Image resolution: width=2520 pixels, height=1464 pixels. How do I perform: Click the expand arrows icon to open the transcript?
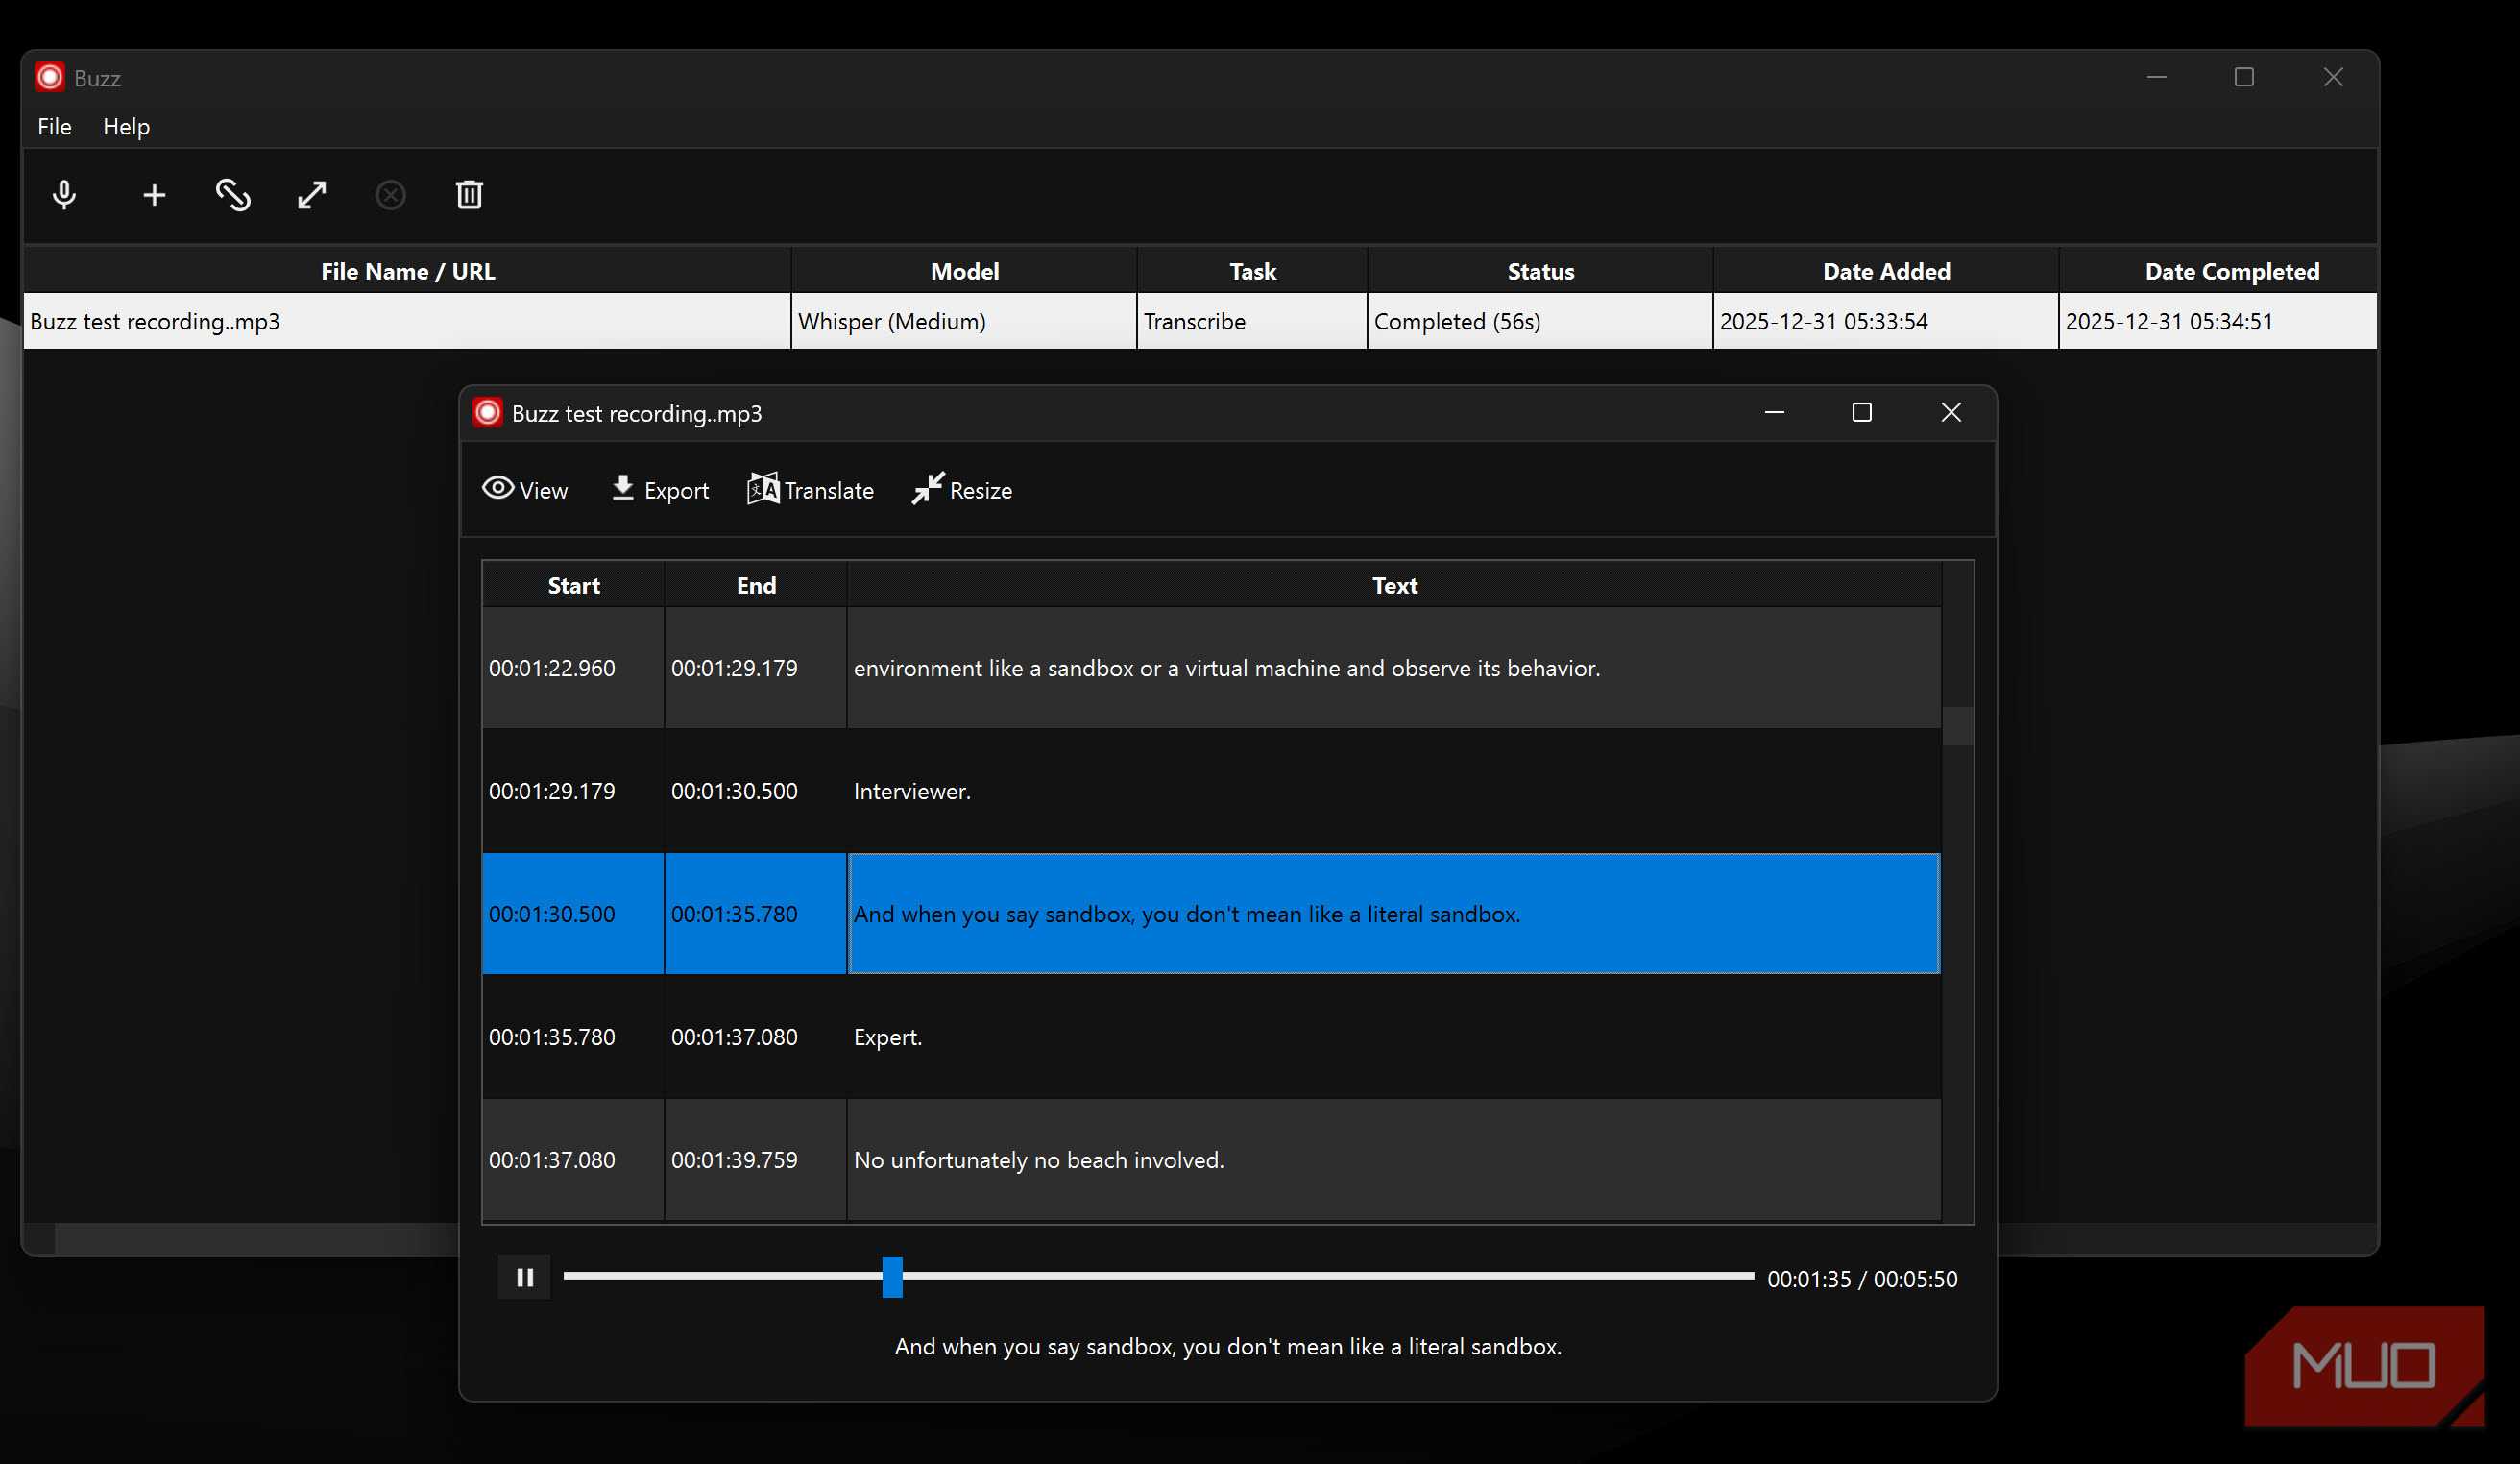tap(312, 194)
